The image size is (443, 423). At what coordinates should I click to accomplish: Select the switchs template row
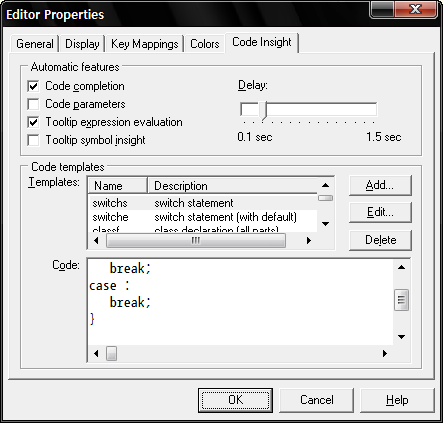pyautogui.click(x=203, y=203)
